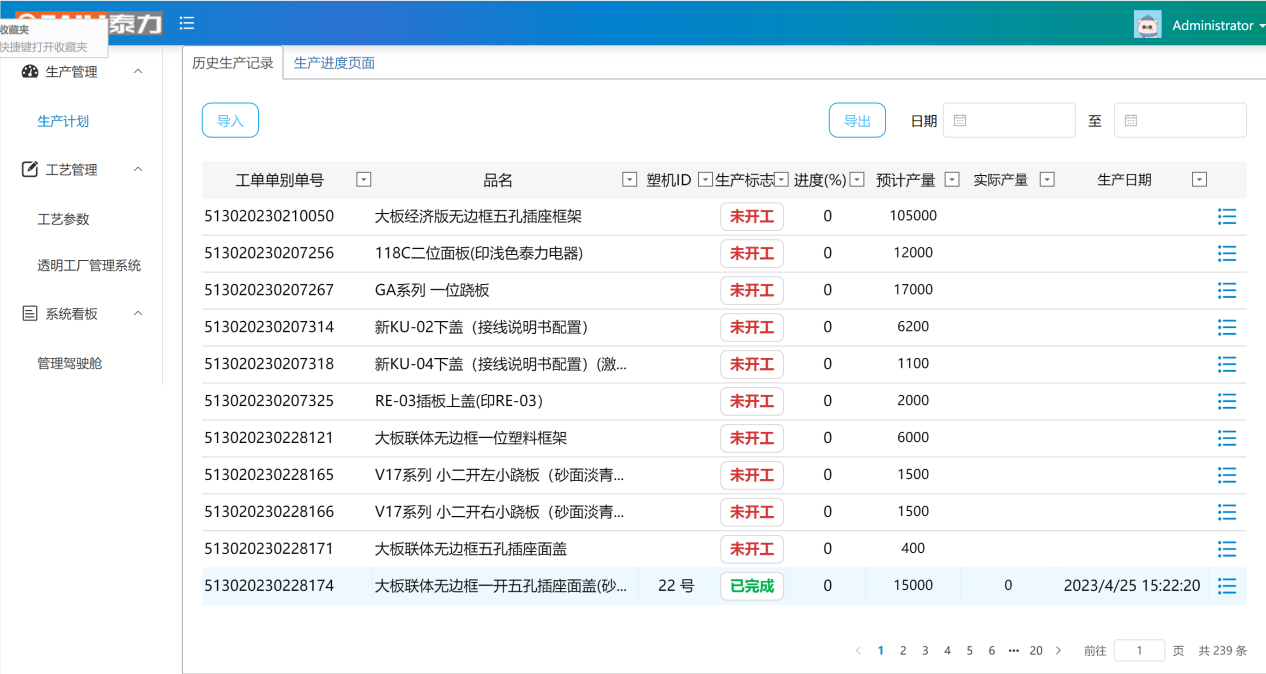
Task: Click the 工艺管理 edit icon
Action: click(x=30, y=170)
